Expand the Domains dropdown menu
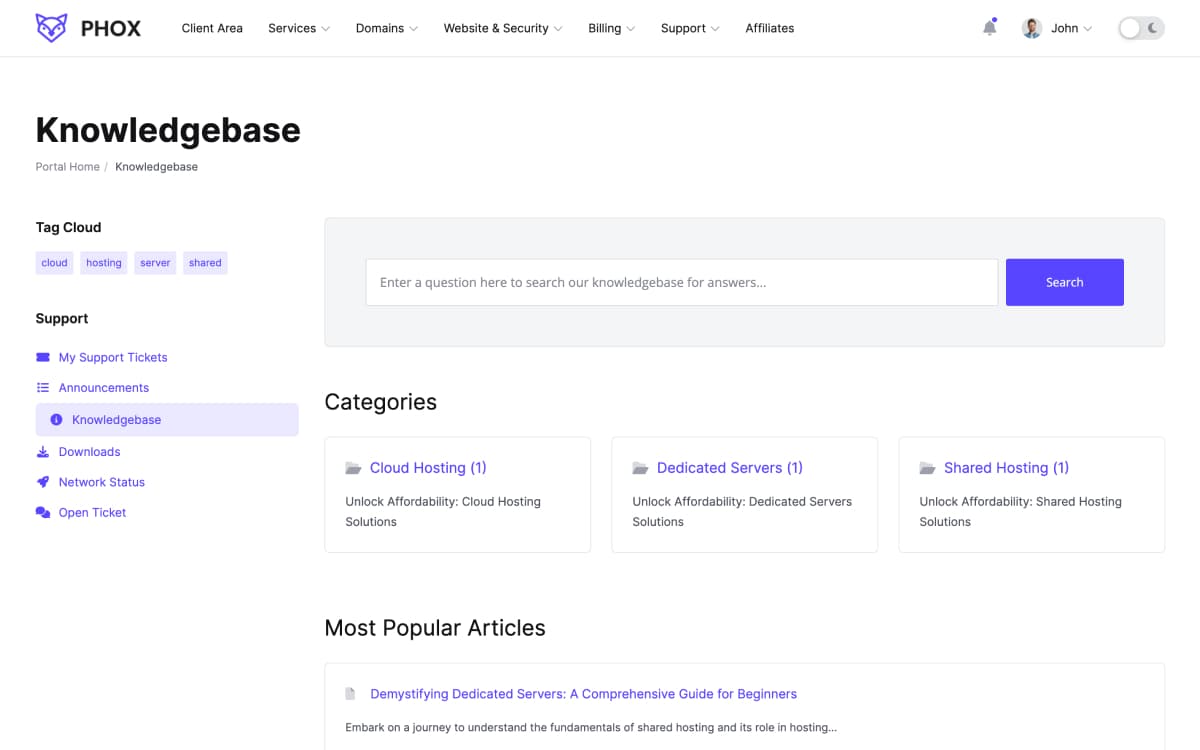 pyautogui.click(x=387, y=28)
